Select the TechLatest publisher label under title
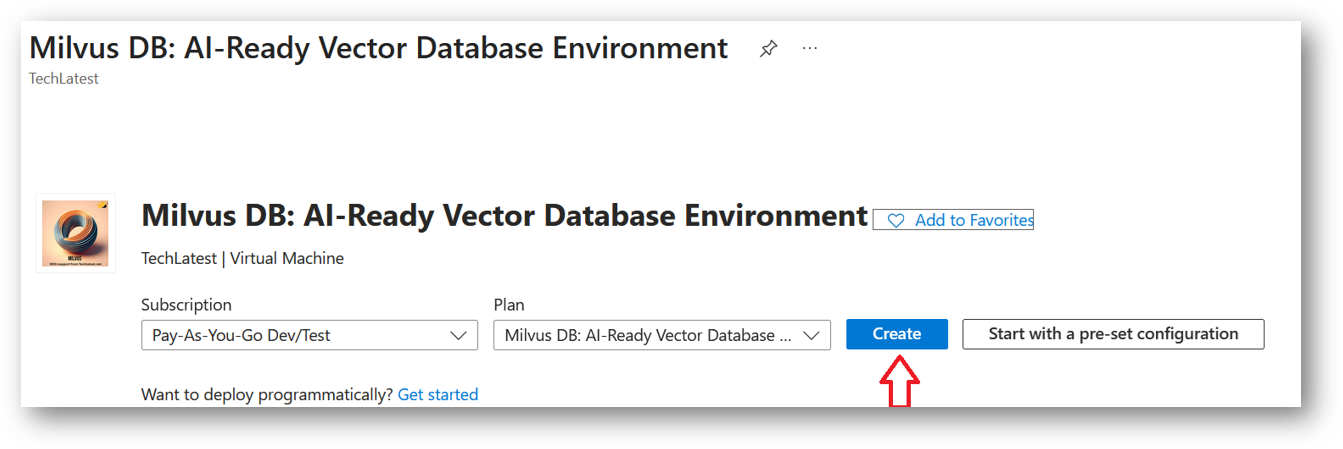Viewport: 1343px width, 449px height. point(64,79)
